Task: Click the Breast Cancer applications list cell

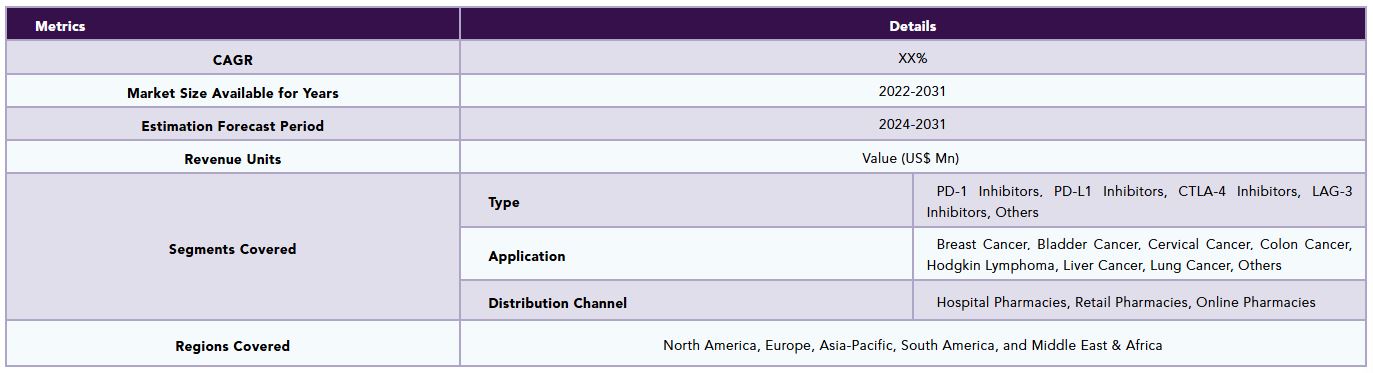Action: 1139,254
